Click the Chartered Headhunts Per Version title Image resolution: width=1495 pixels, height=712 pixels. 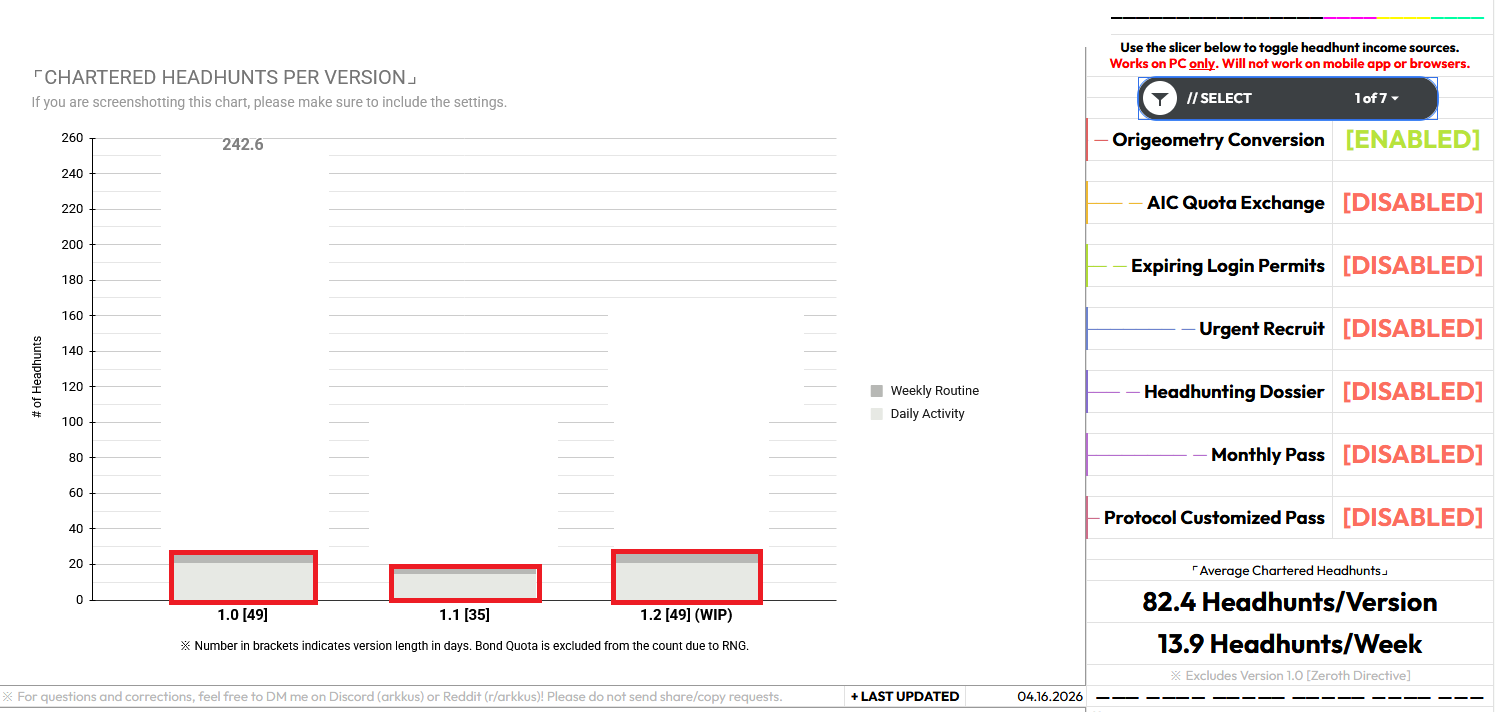point(224,78)
